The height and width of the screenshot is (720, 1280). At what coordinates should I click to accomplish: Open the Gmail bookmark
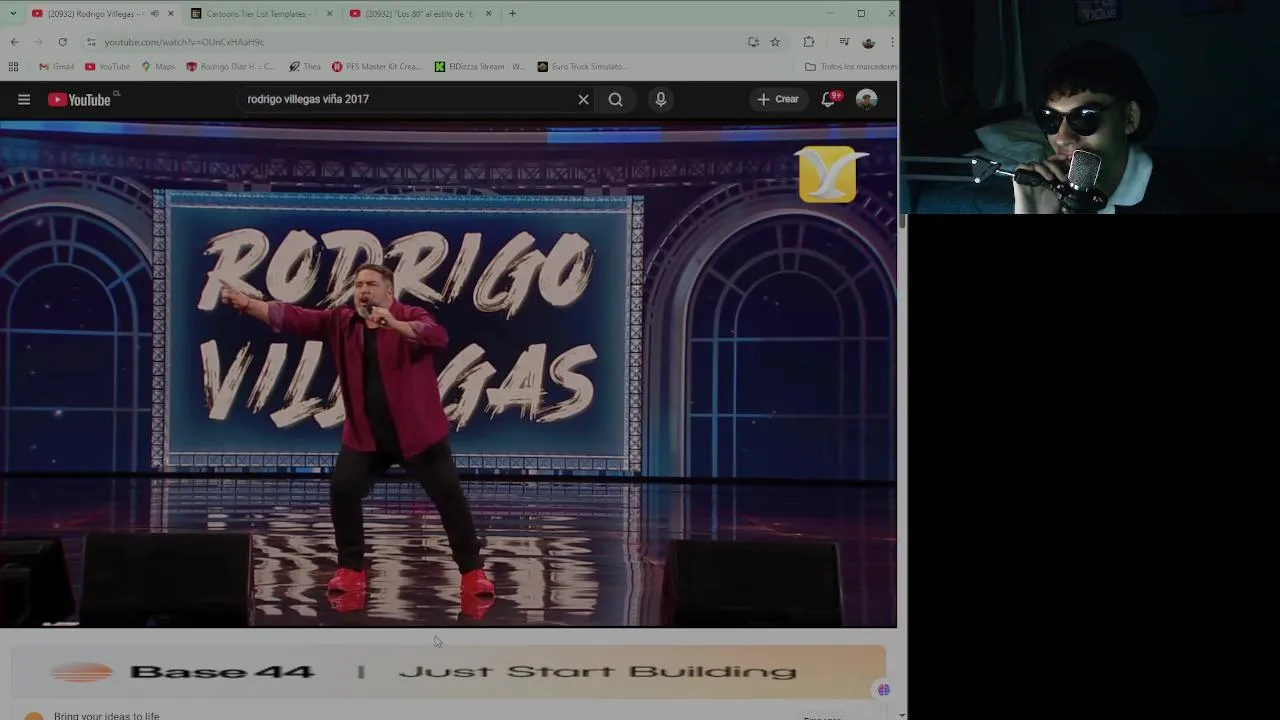tap(56, 67)
